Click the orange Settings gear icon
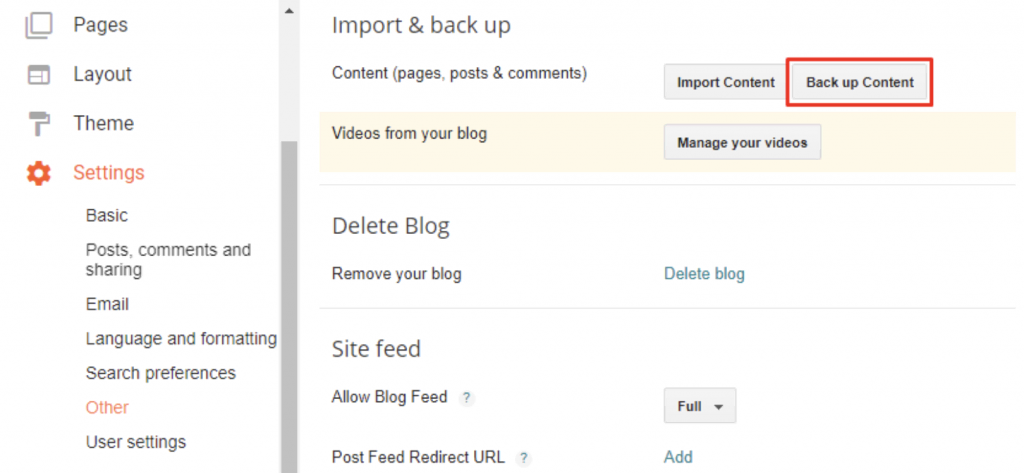This screenshot has height=473, width=1024. [x=38, y=173]
